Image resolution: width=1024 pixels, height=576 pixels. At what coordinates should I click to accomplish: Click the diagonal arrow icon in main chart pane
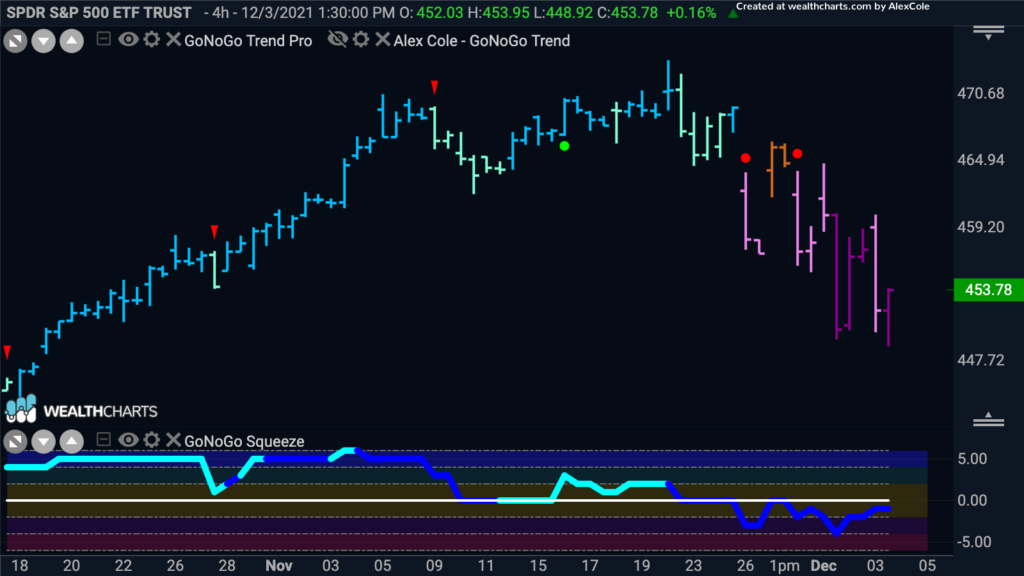click(x=15, y=42)
